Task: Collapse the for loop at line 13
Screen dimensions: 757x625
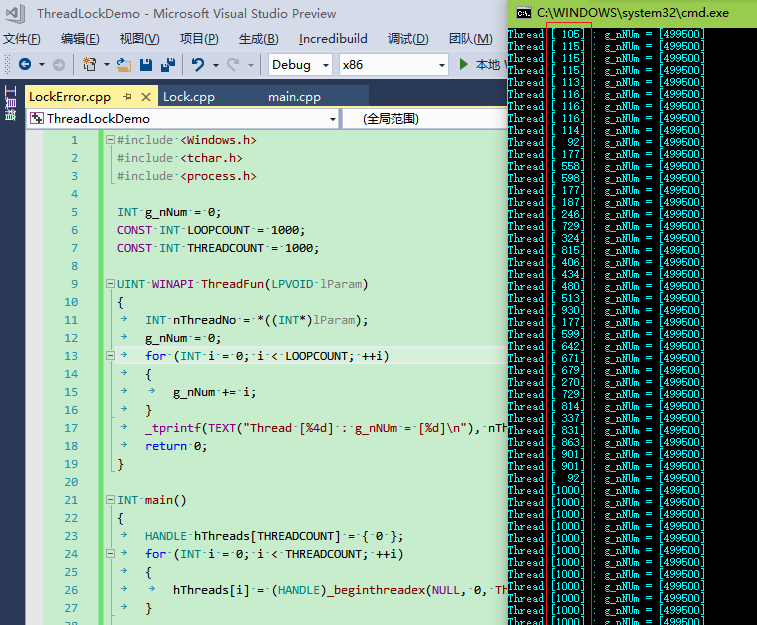Action: [108, 356]
